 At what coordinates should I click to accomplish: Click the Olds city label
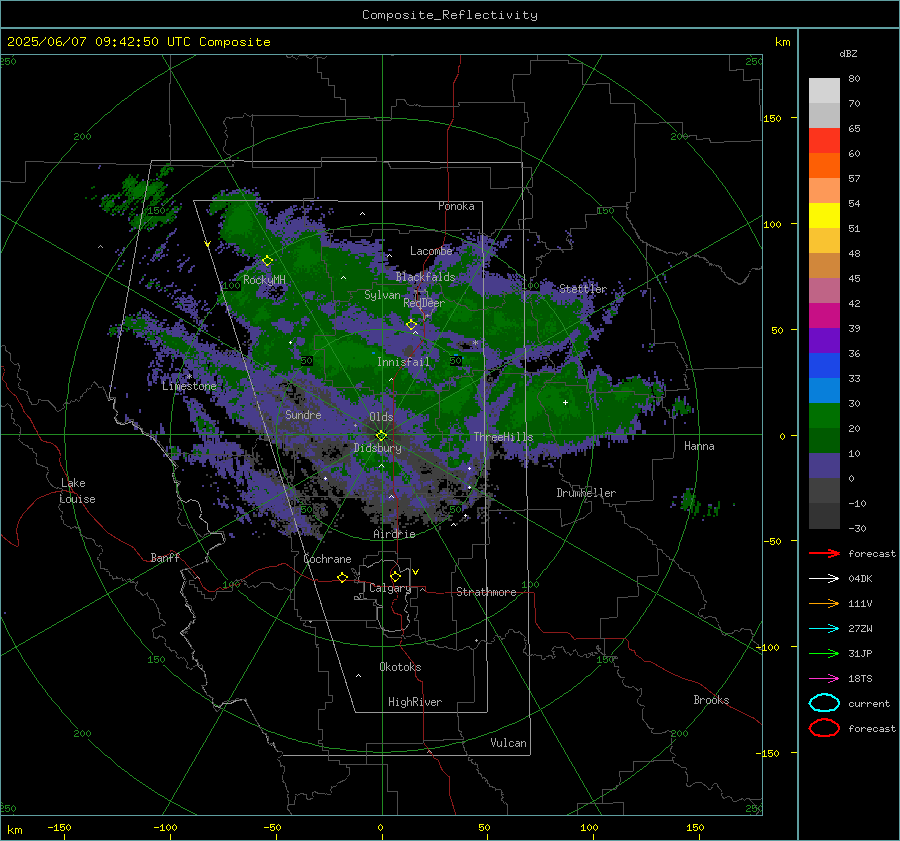point(381,417)
